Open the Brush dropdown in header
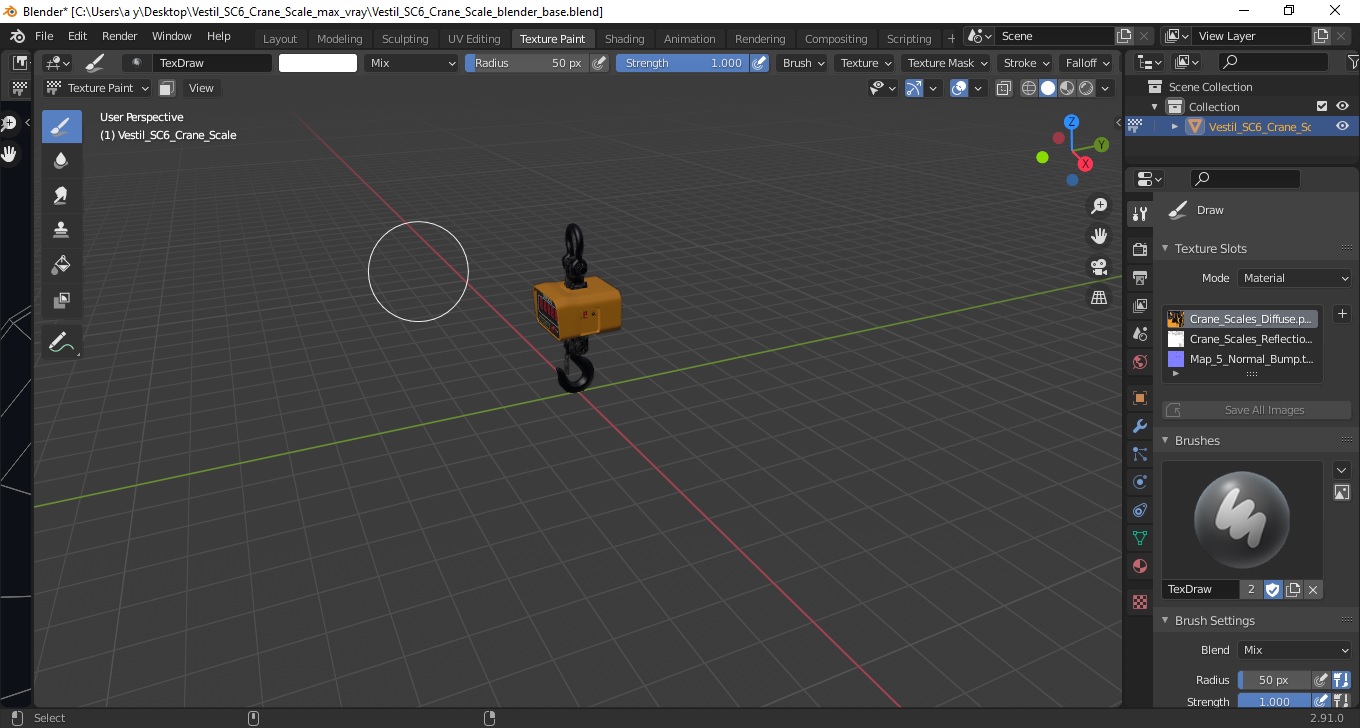Viewport: 1360px width, 728px height. pos(804,63)
